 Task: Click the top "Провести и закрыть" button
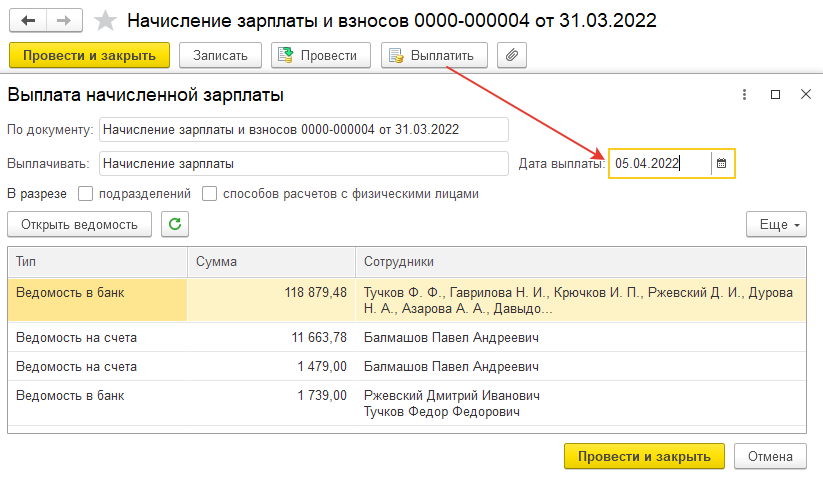coord(89,56)
